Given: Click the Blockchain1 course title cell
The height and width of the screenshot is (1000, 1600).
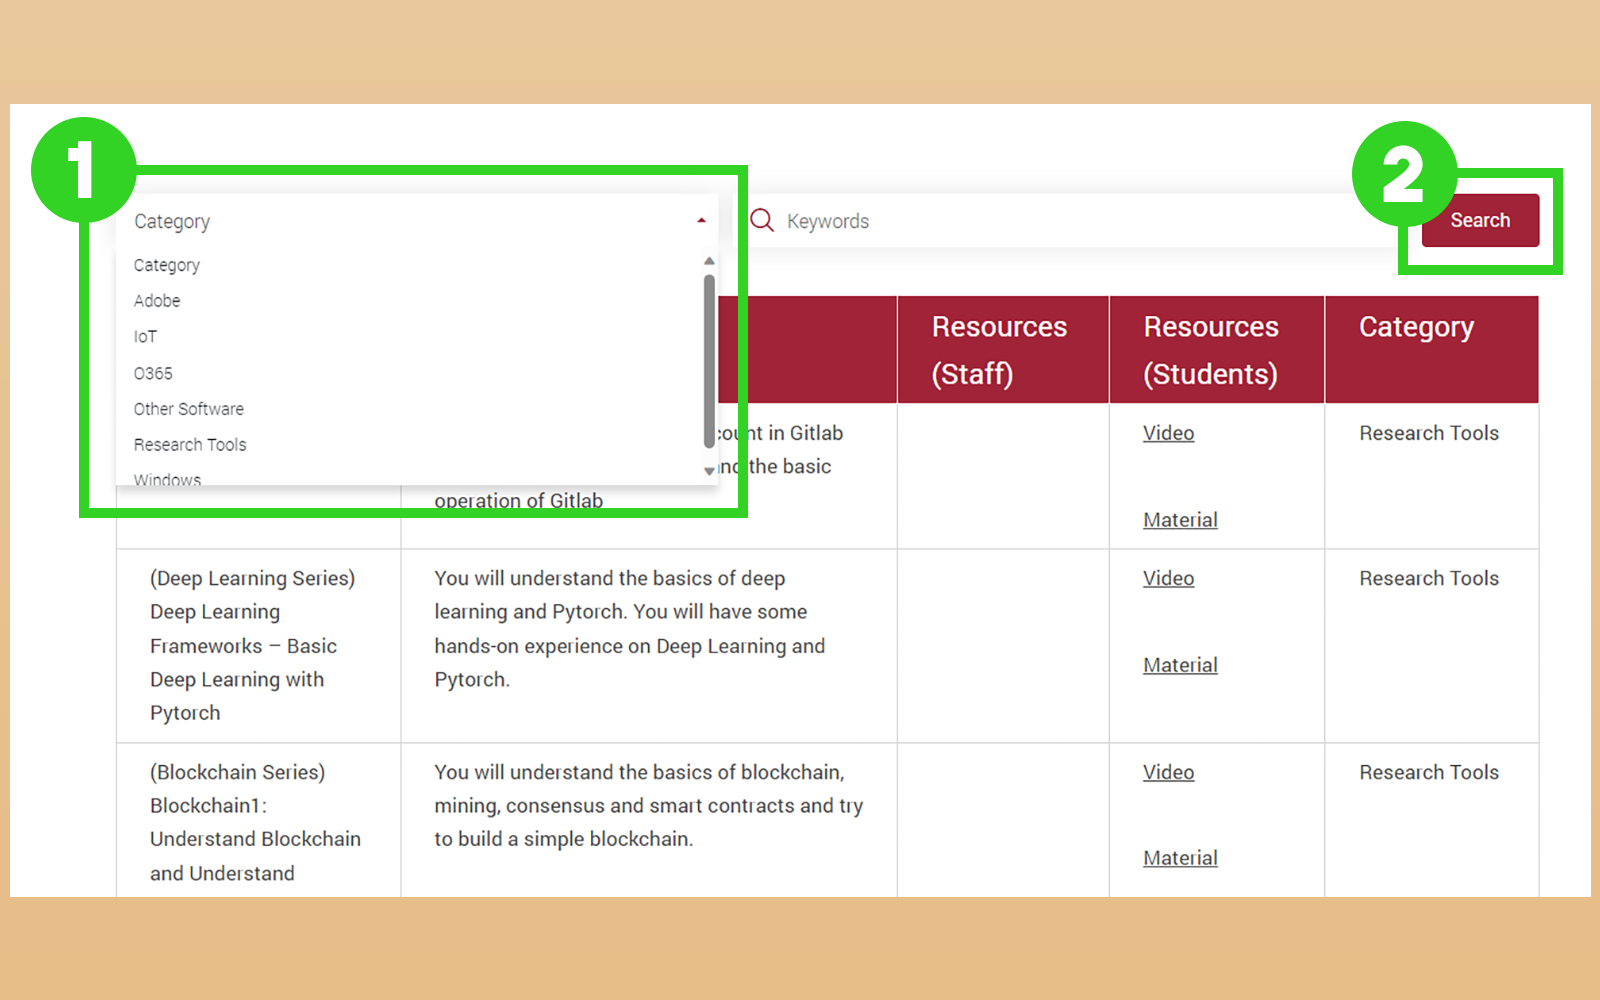Looking at the screenshot, I should click(x=255, y=822).
